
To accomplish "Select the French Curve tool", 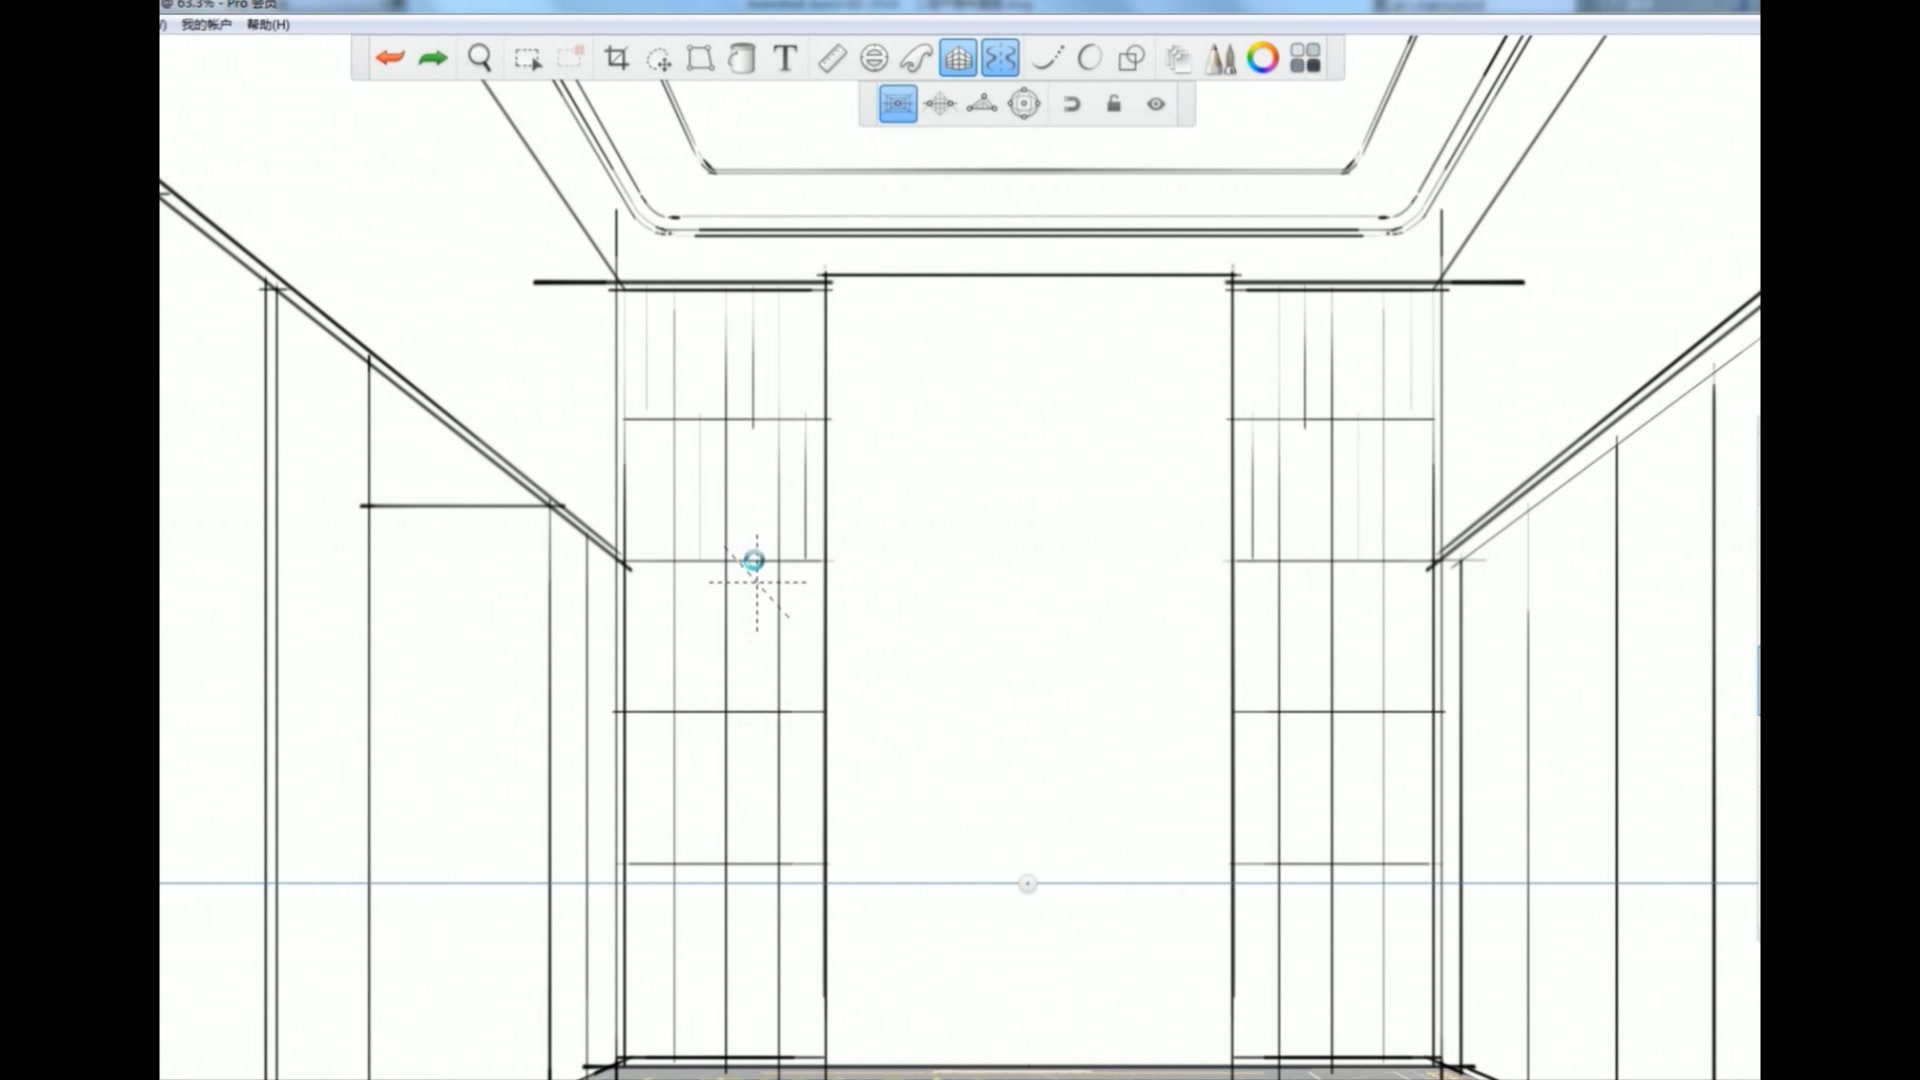I will point(916,58).
